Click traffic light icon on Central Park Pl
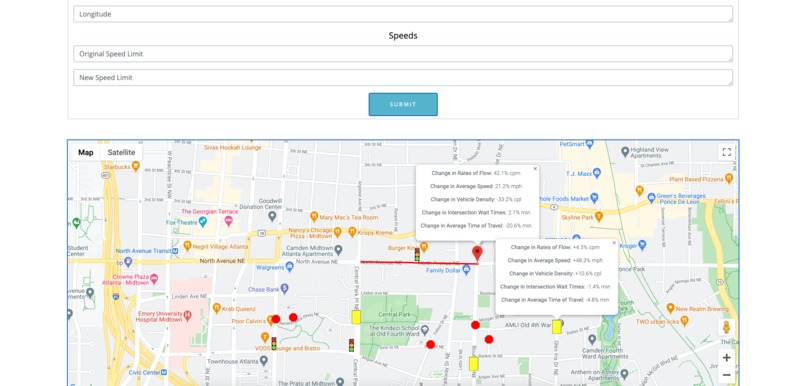The image size is (806, 386). (x=352, y=345)
